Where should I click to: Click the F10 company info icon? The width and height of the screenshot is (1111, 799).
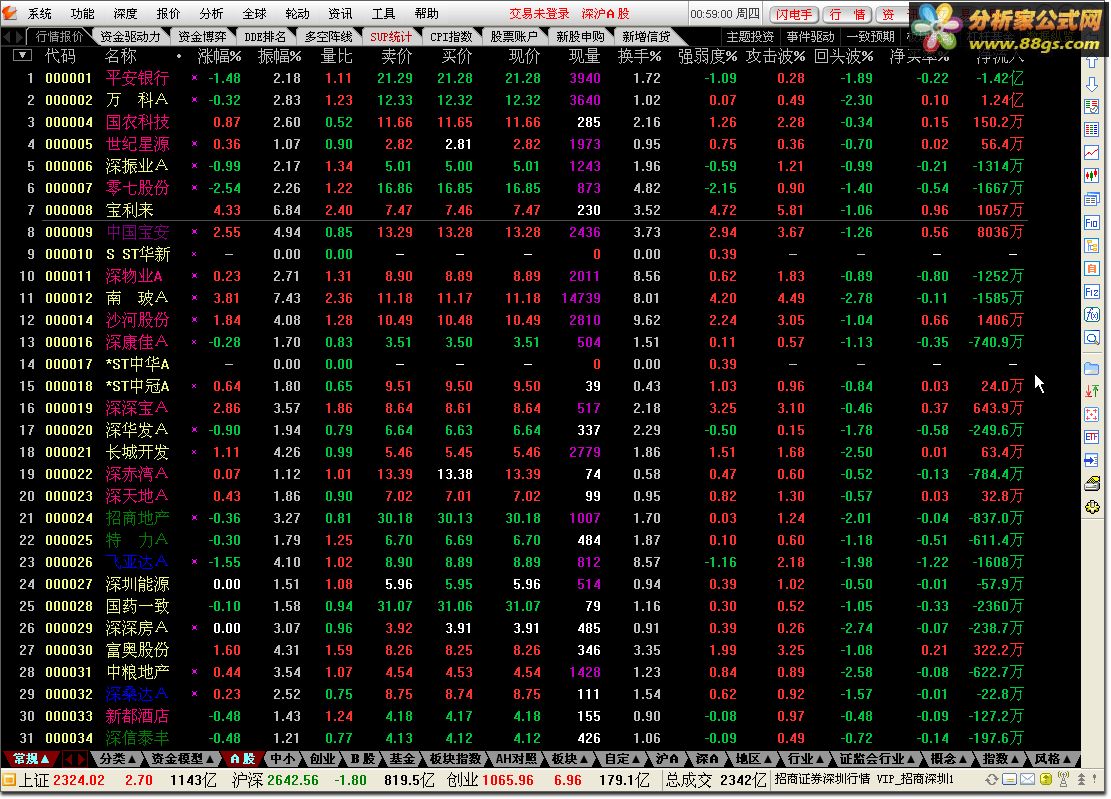[1092, 222]
